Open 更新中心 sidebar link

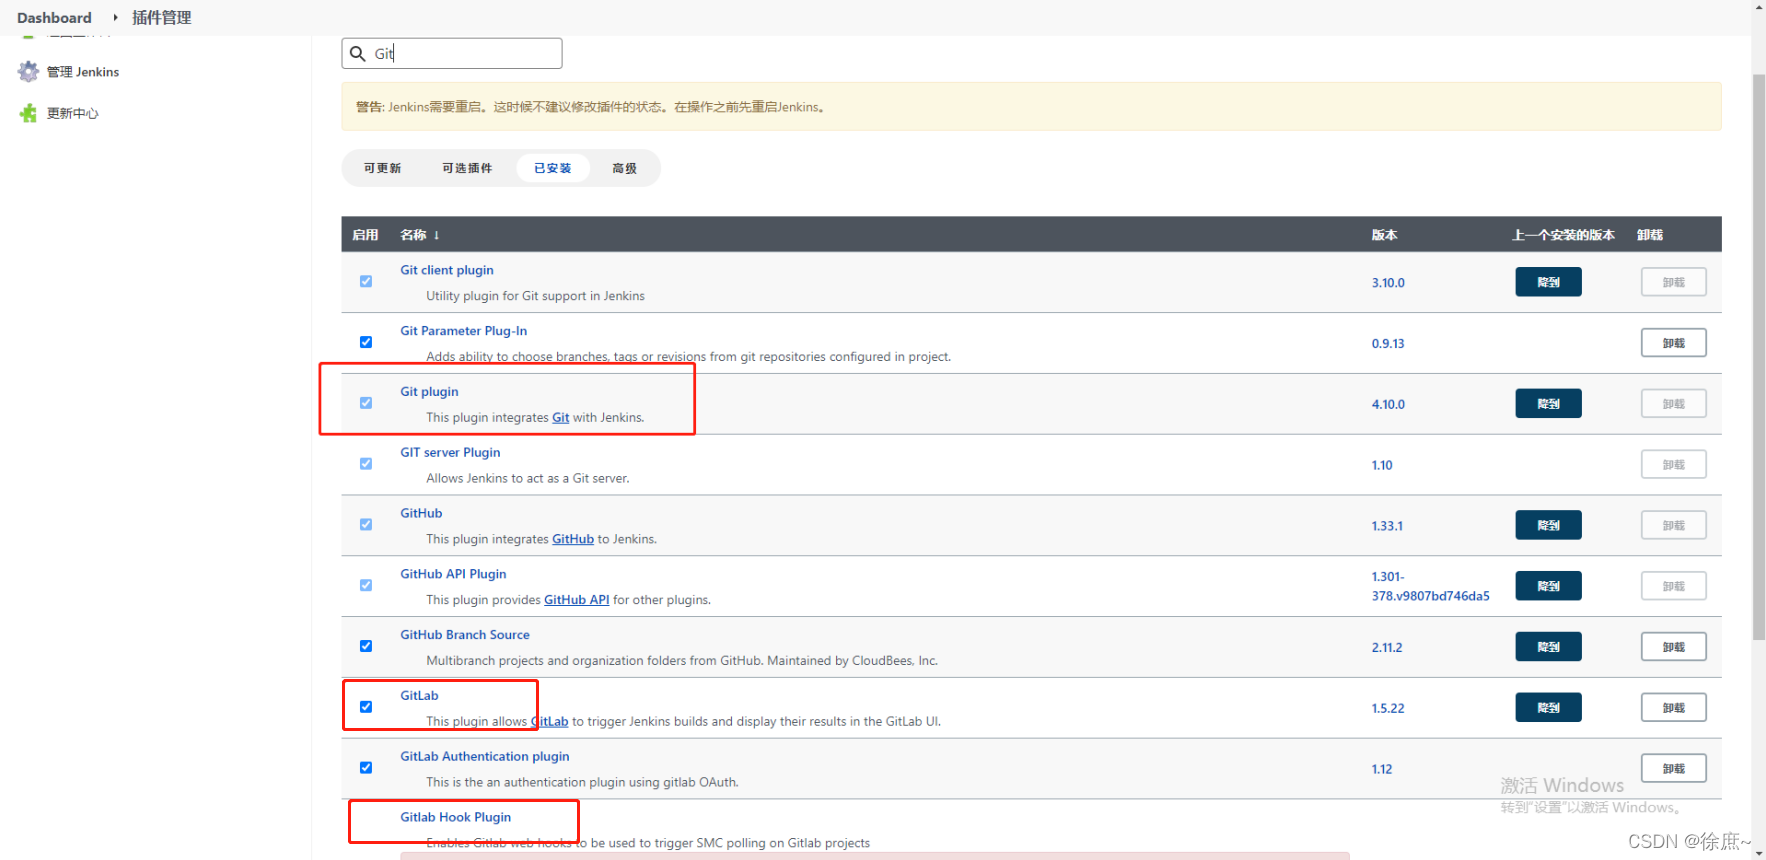pyautogui.click(x=73, y=113)
